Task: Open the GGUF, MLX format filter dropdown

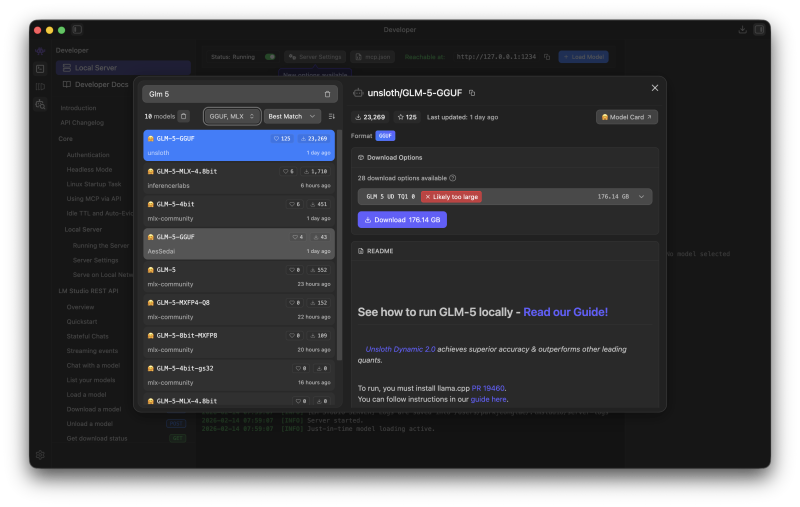Action: pyautogui.click(x=232, y=116)
